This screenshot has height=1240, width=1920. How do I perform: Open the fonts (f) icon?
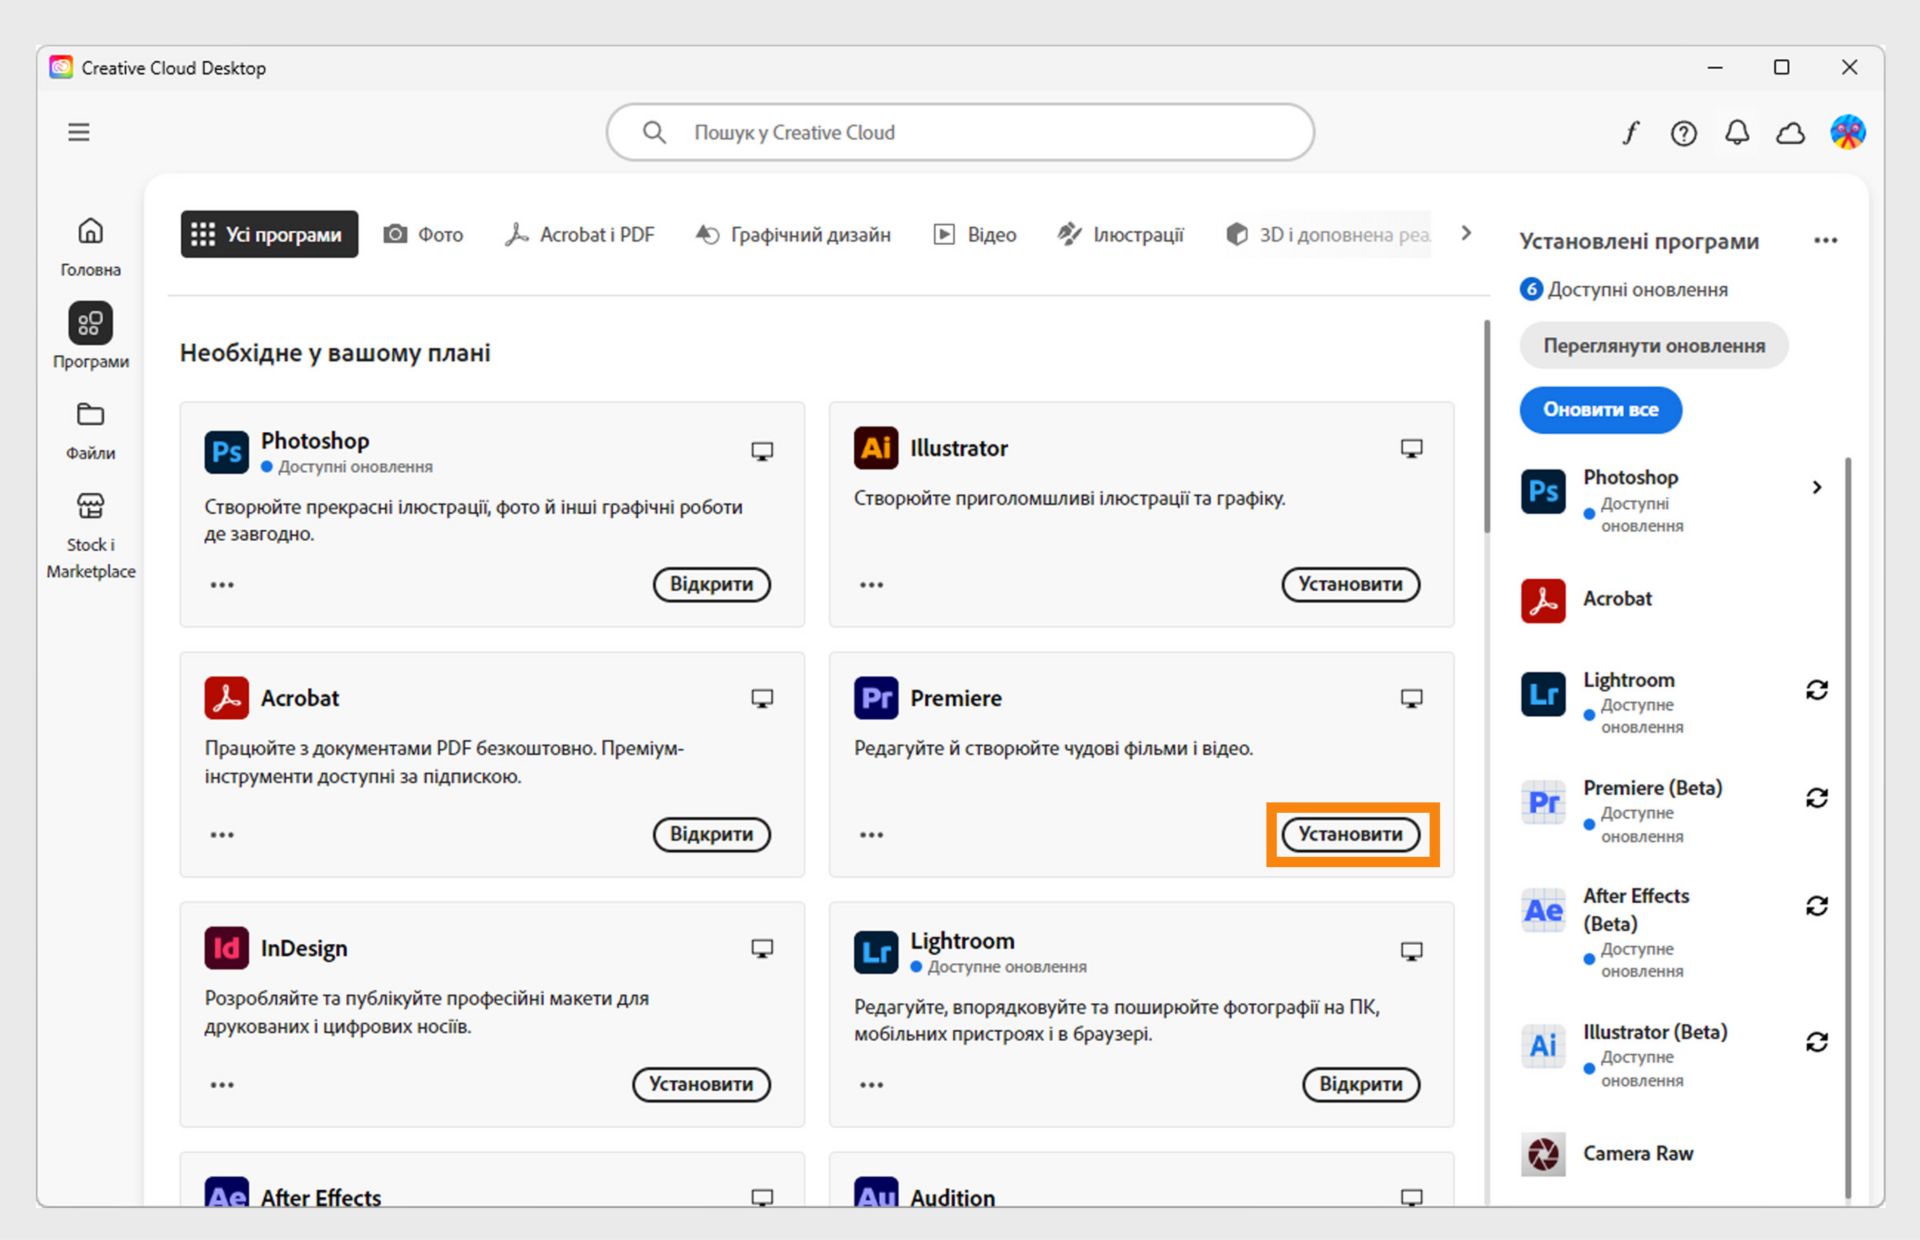[x=1631, y=132]
